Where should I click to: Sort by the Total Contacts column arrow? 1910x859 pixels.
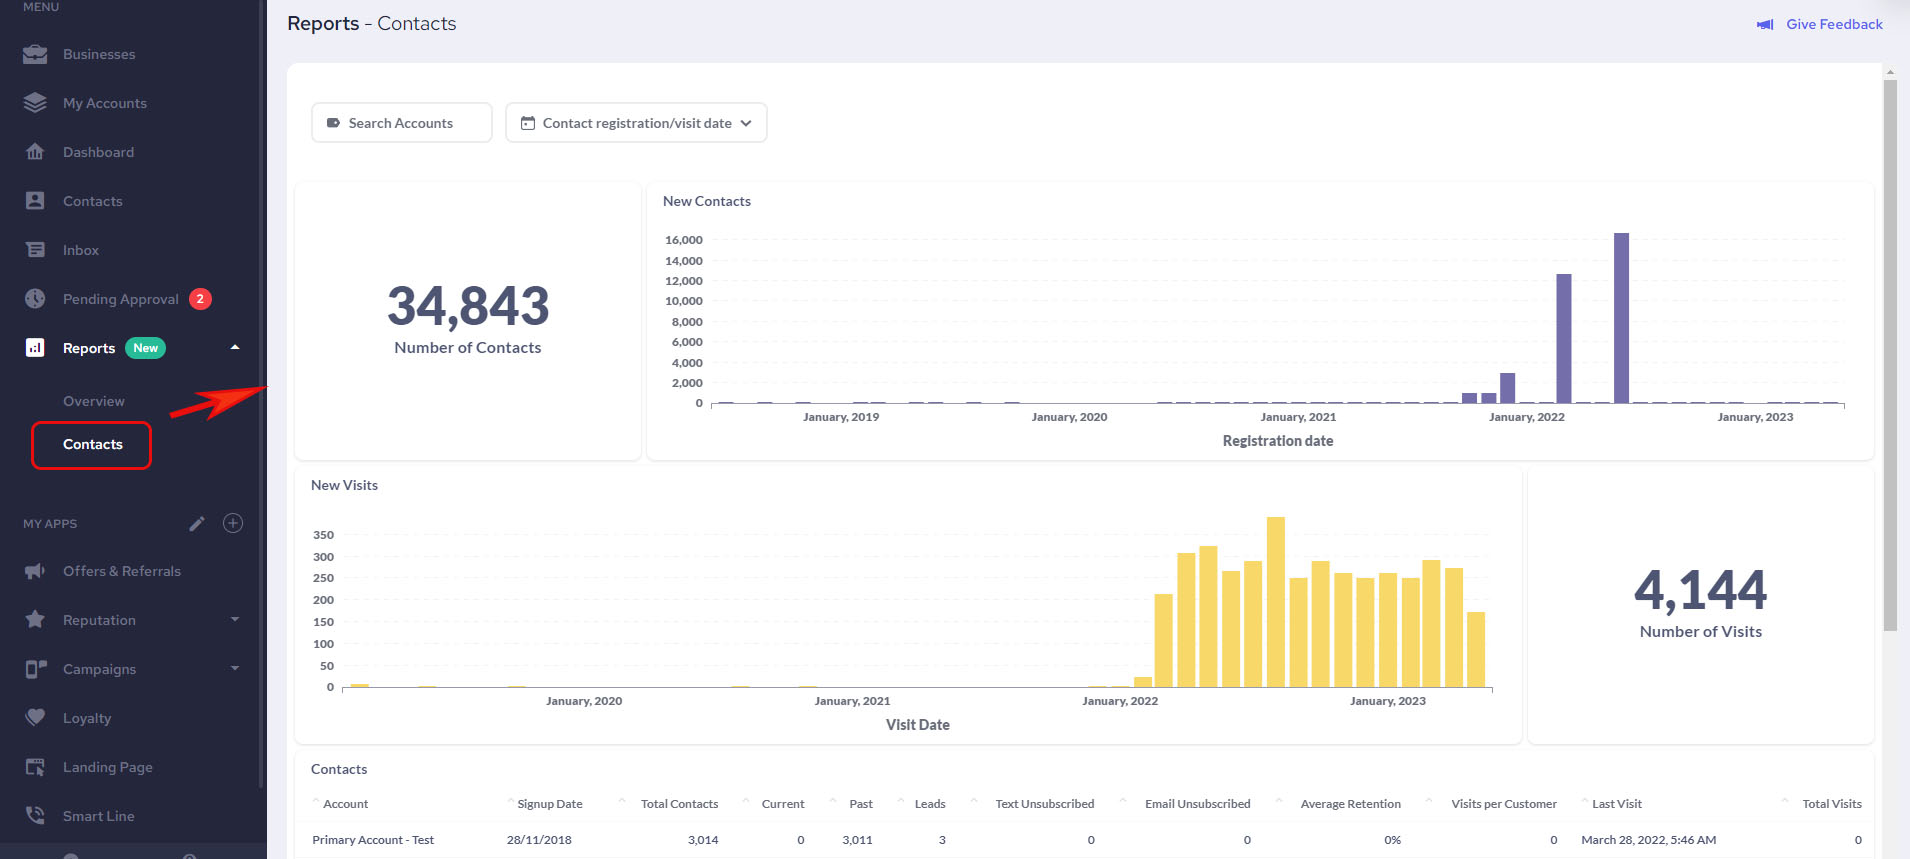[x=622, y=800]
